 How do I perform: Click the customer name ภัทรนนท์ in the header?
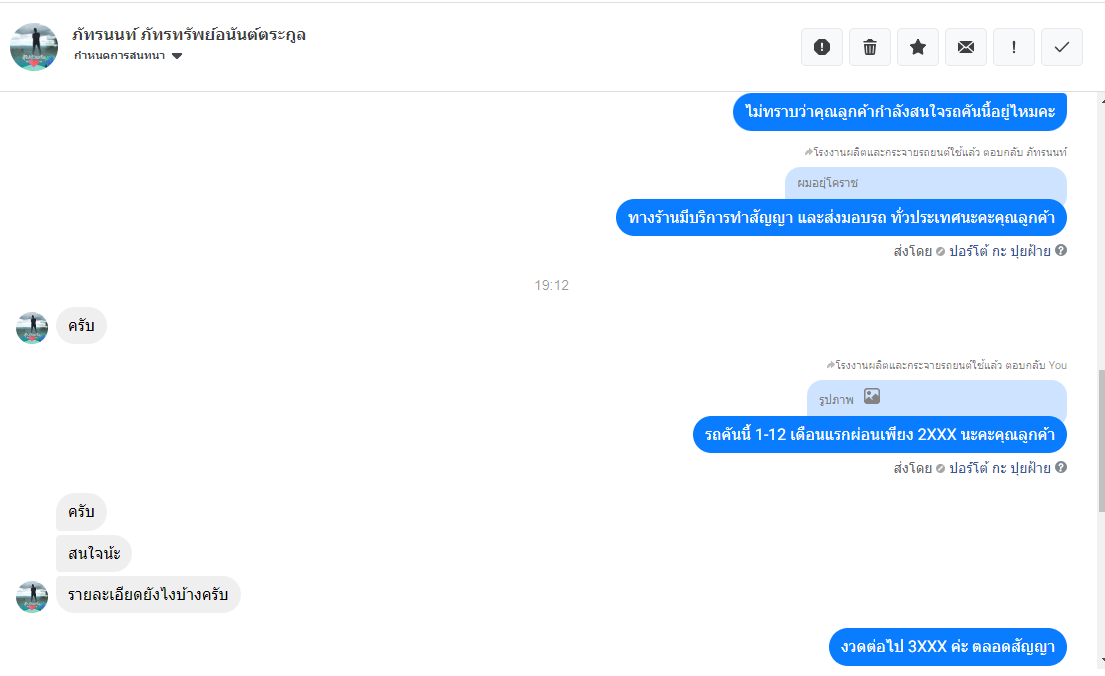pyautogui.click(x=189, y=35)
